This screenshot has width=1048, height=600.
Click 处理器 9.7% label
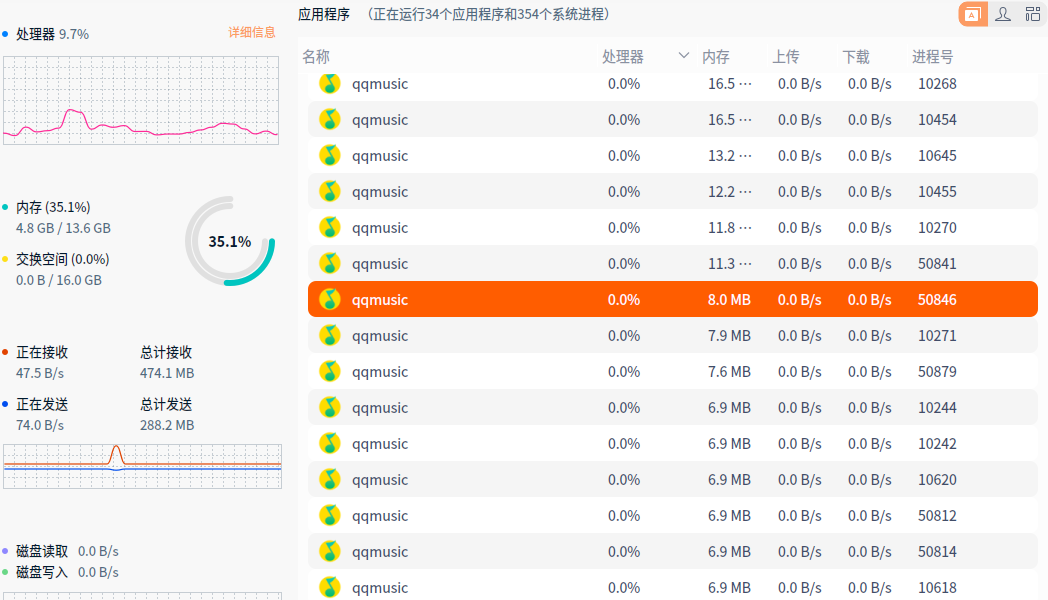(52, 34)
